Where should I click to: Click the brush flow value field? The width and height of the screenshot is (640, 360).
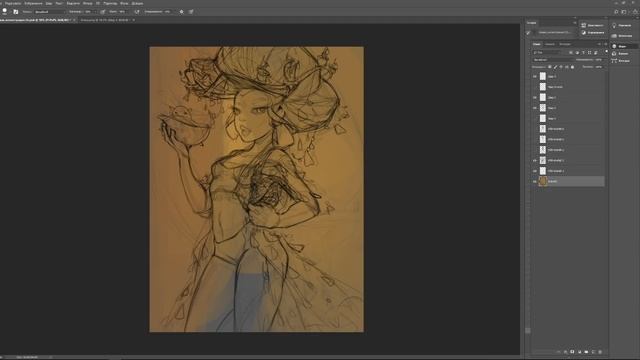122,12
